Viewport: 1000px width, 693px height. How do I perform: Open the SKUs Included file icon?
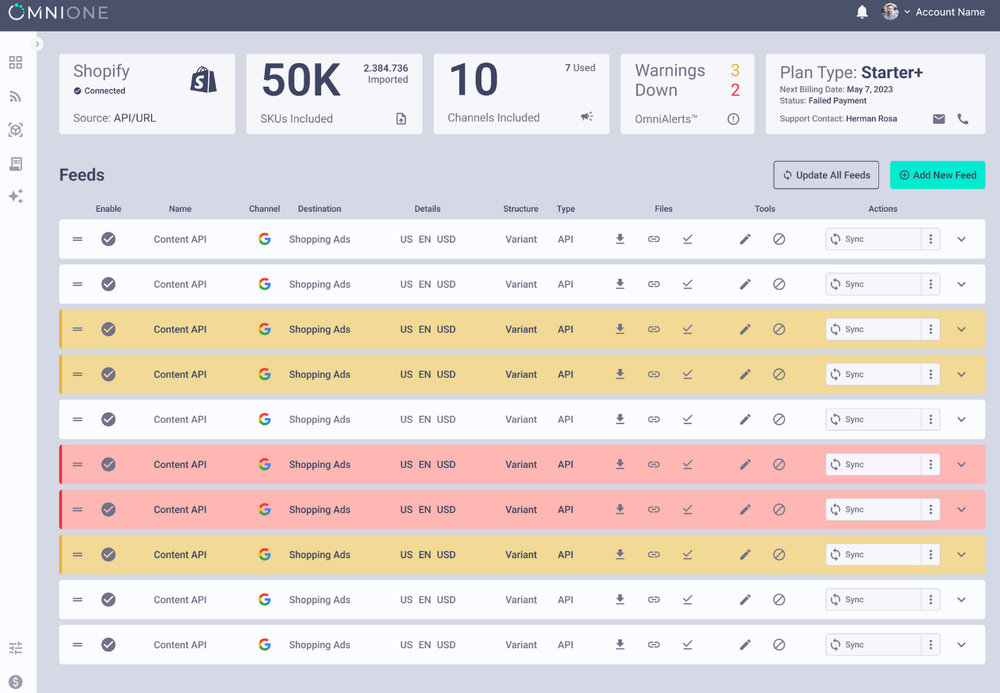coord(401,118)
